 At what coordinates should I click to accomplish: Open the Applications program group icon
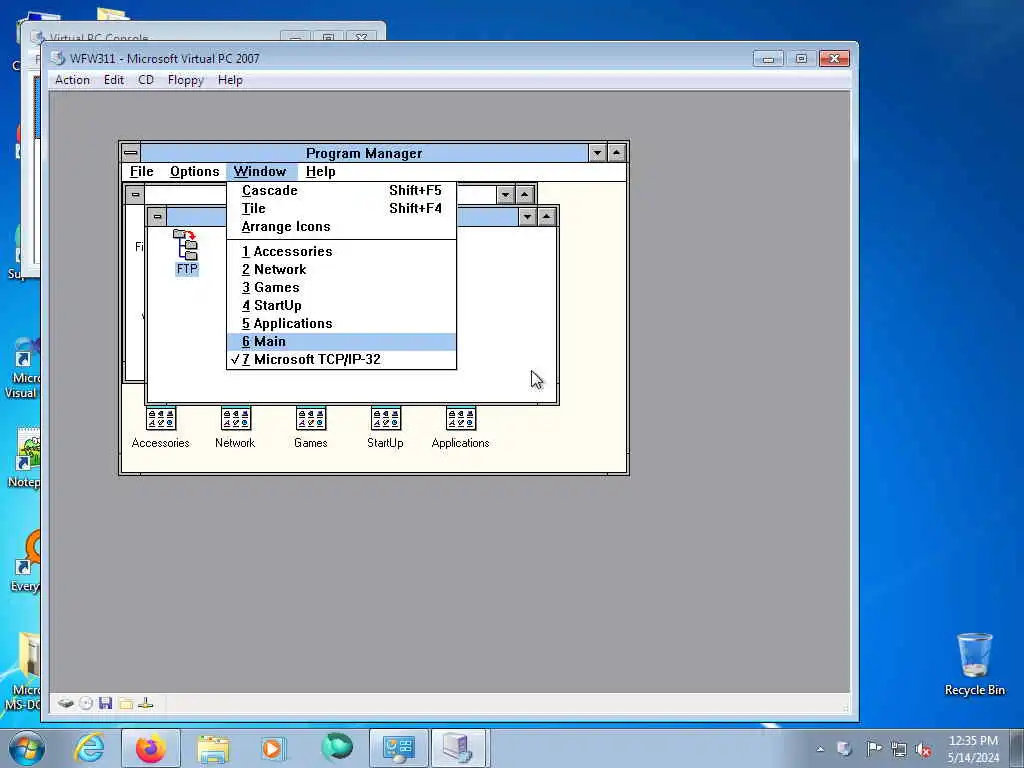point(460,428)
